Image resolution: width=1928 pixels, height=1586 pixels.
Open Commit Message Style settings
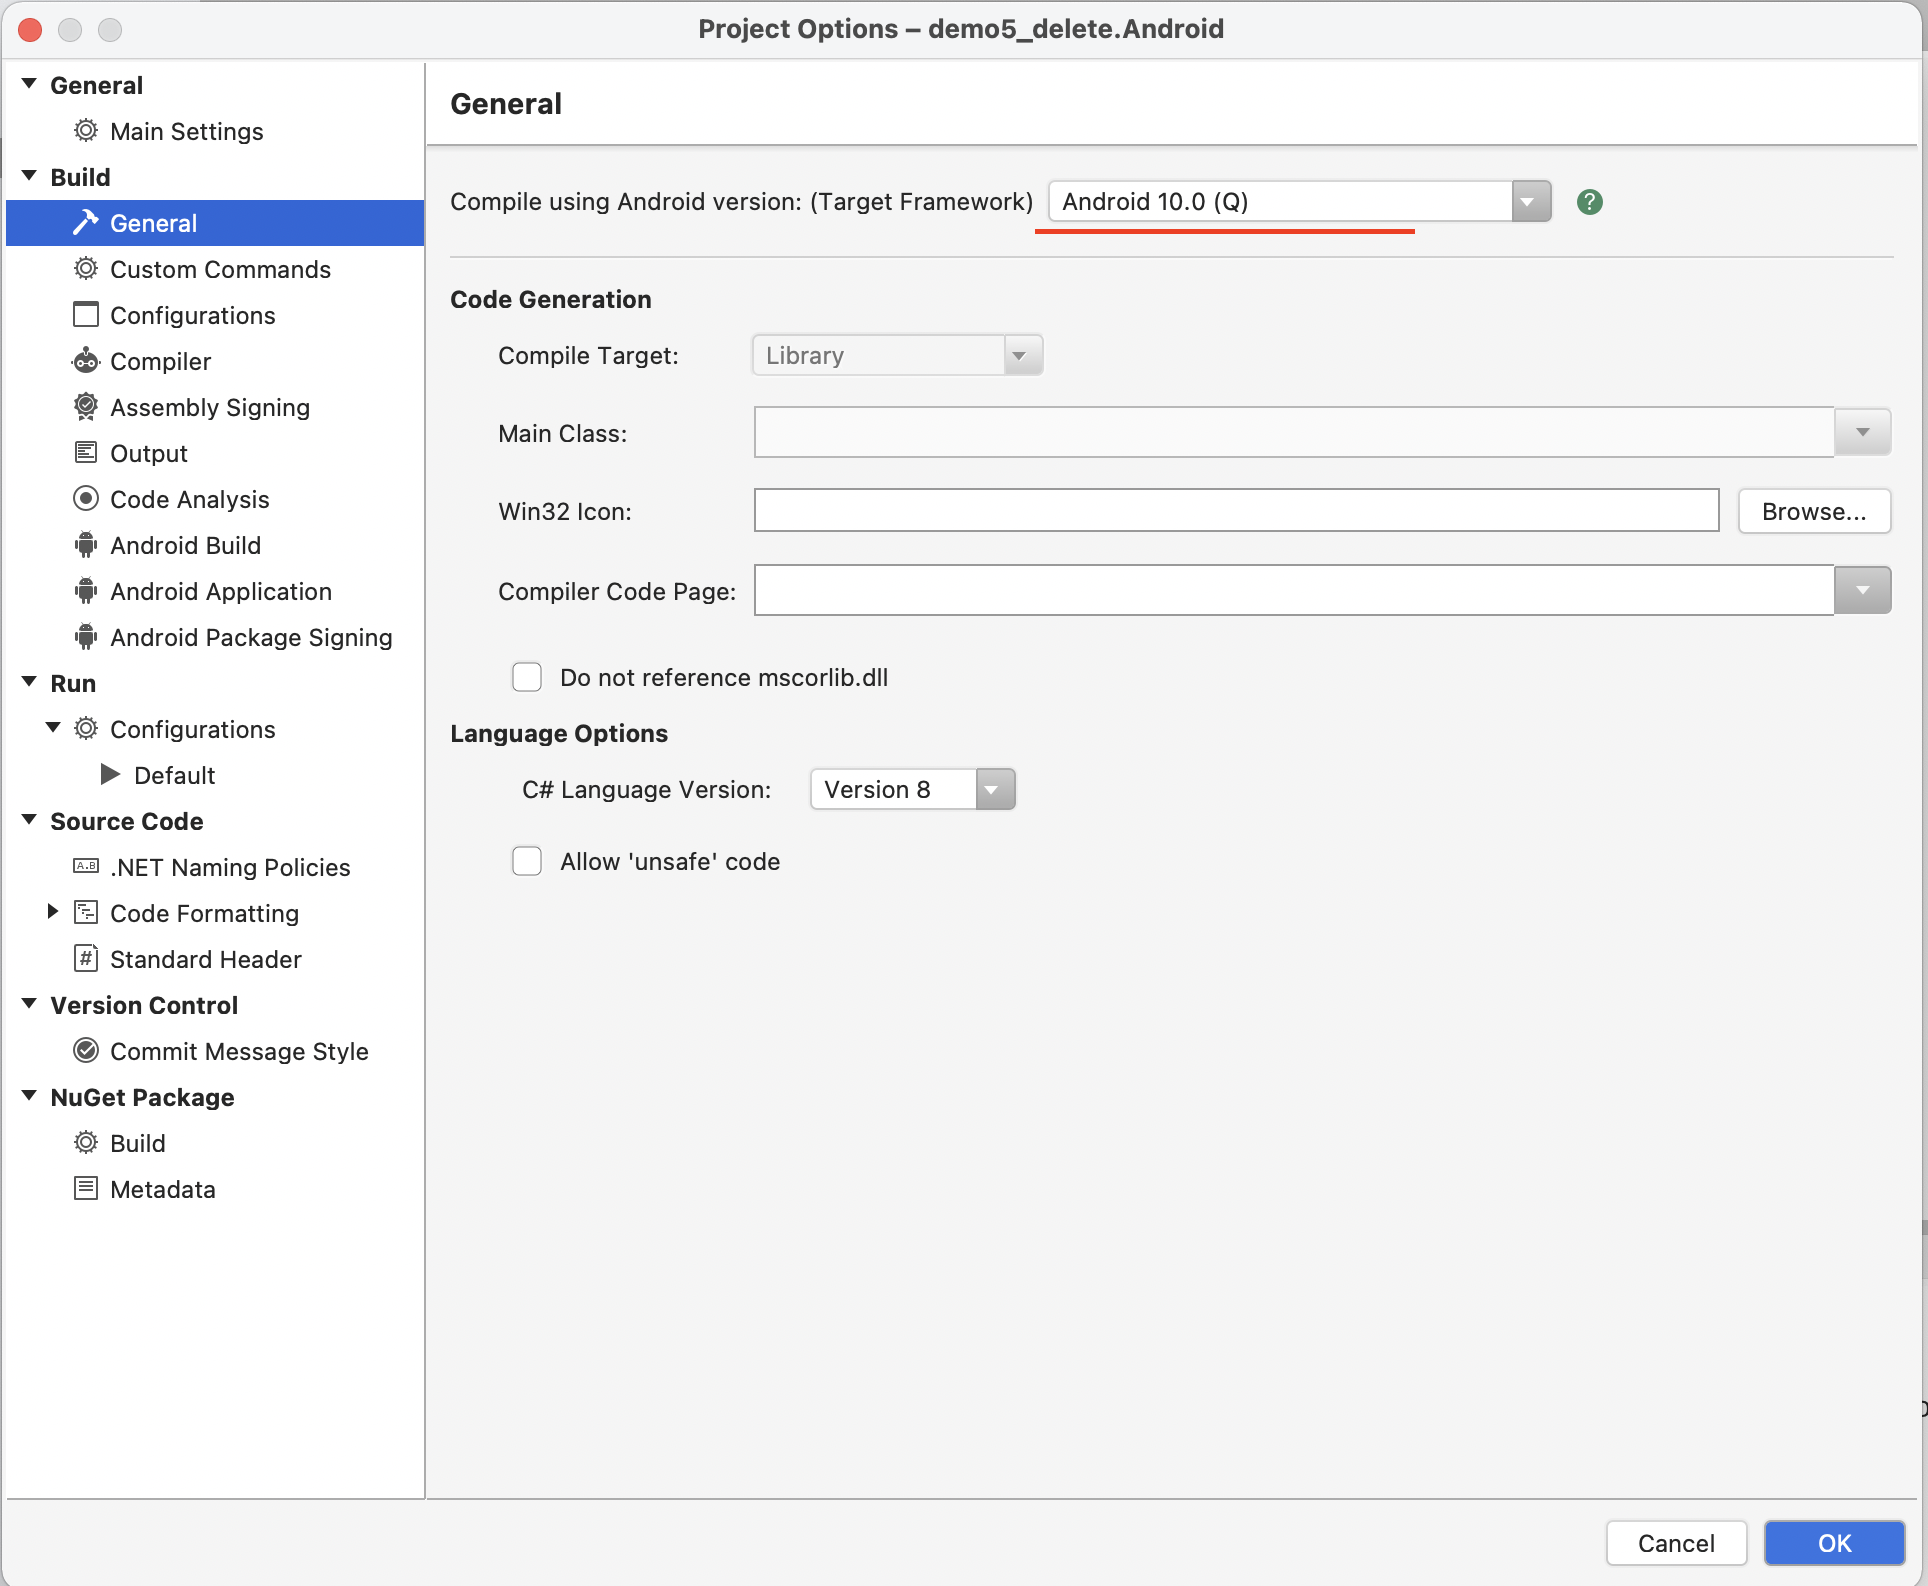pos(239,1051)
